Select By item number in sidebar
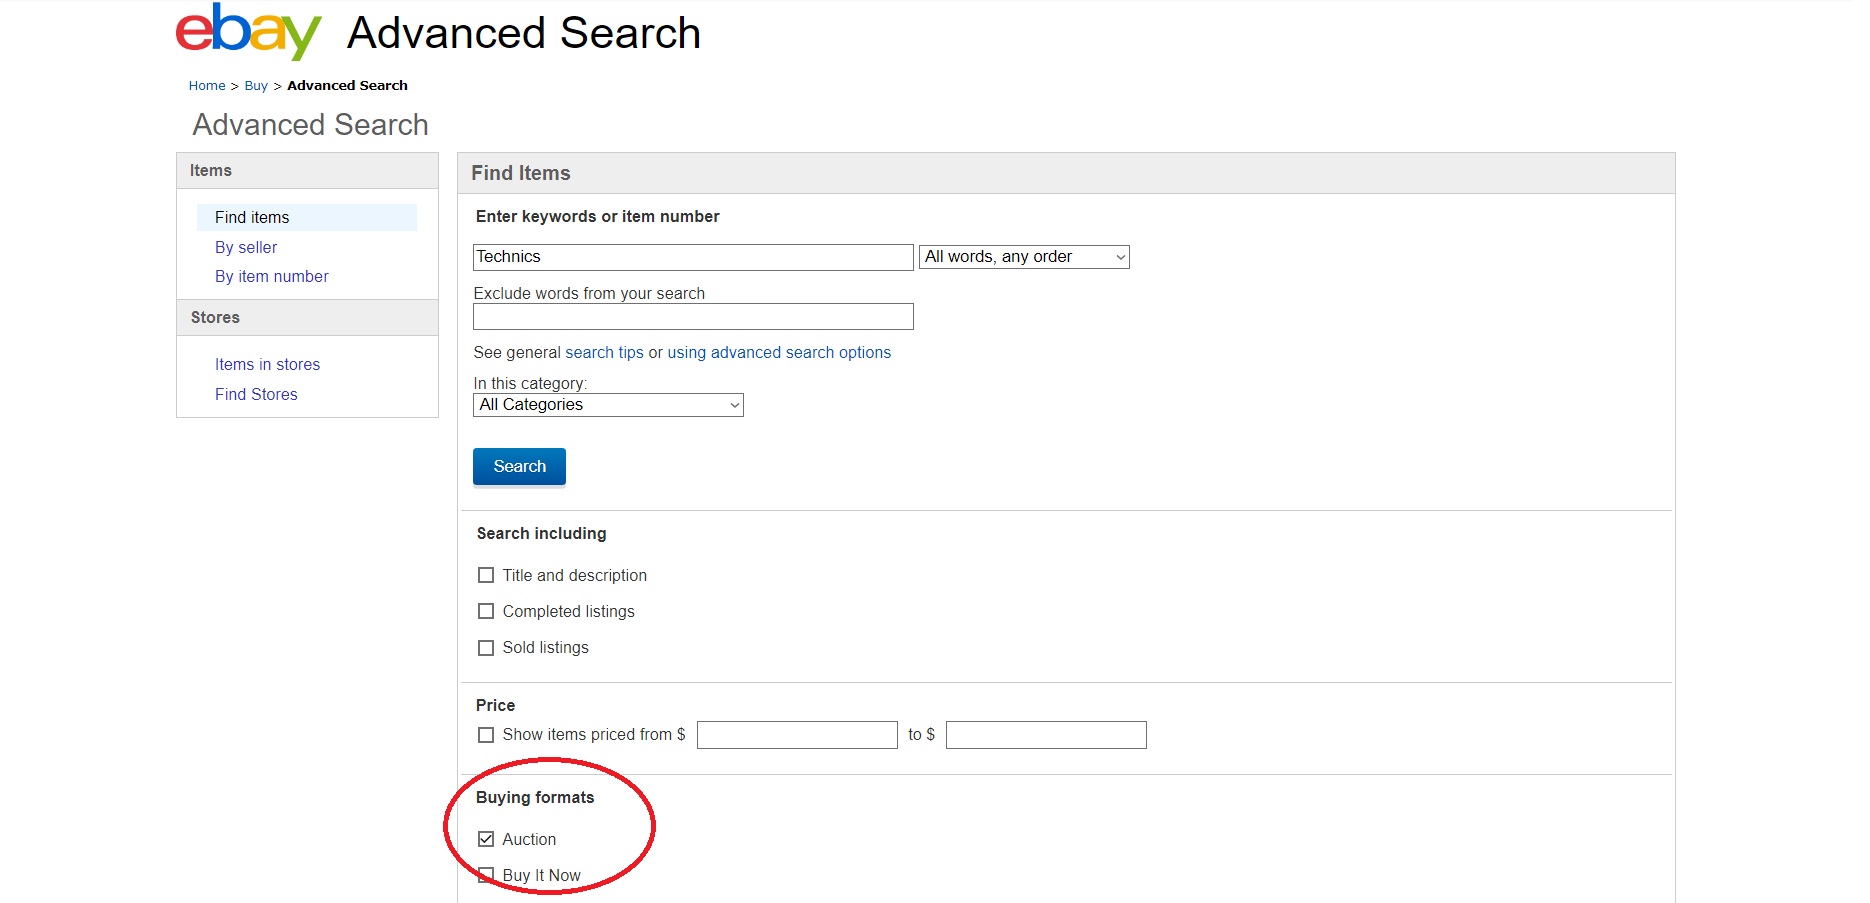 pos(271,276)
